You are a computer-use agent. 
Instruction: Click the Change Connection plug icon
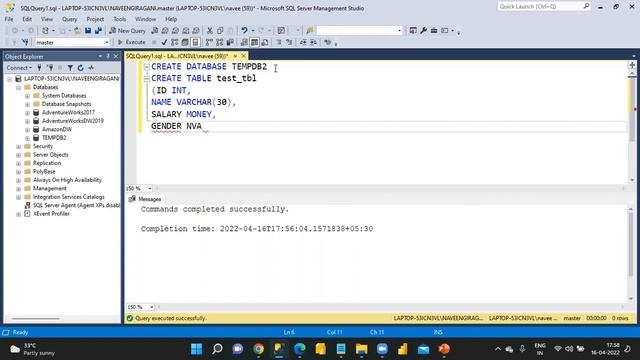[25, 42]
